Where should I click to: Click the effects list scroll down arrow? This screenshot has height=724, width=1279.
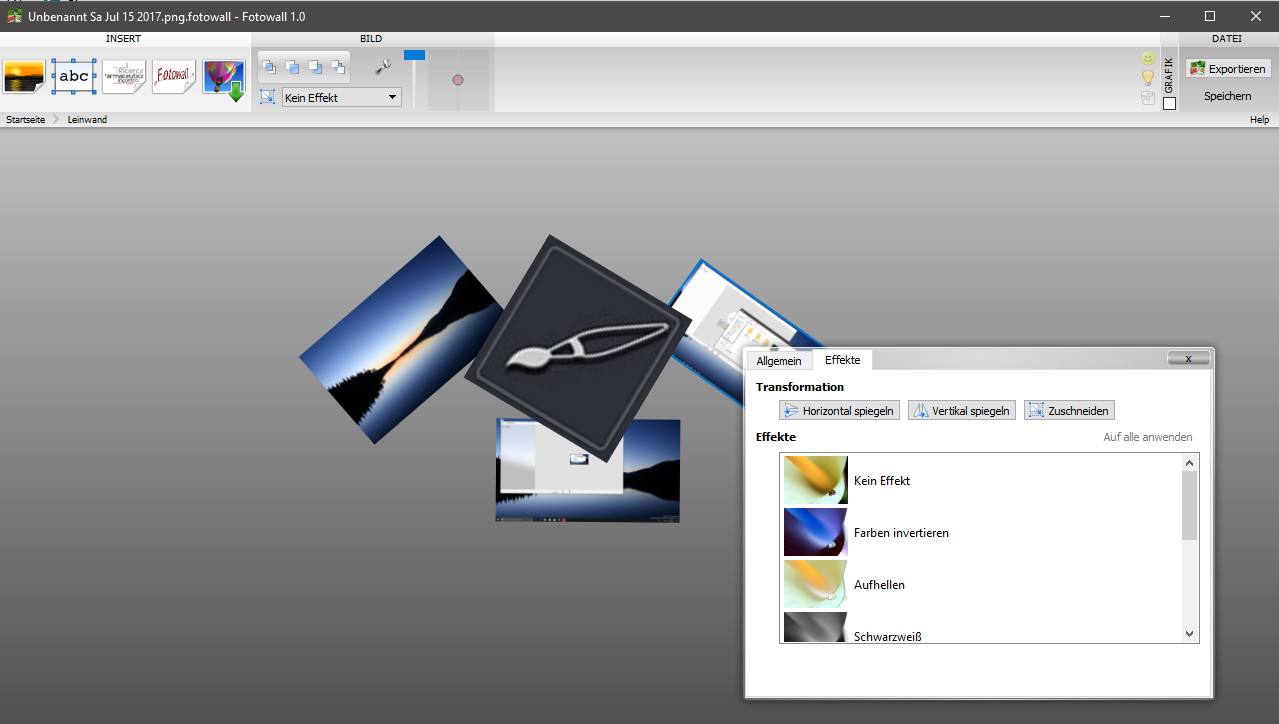click(x=1189, y=634)
